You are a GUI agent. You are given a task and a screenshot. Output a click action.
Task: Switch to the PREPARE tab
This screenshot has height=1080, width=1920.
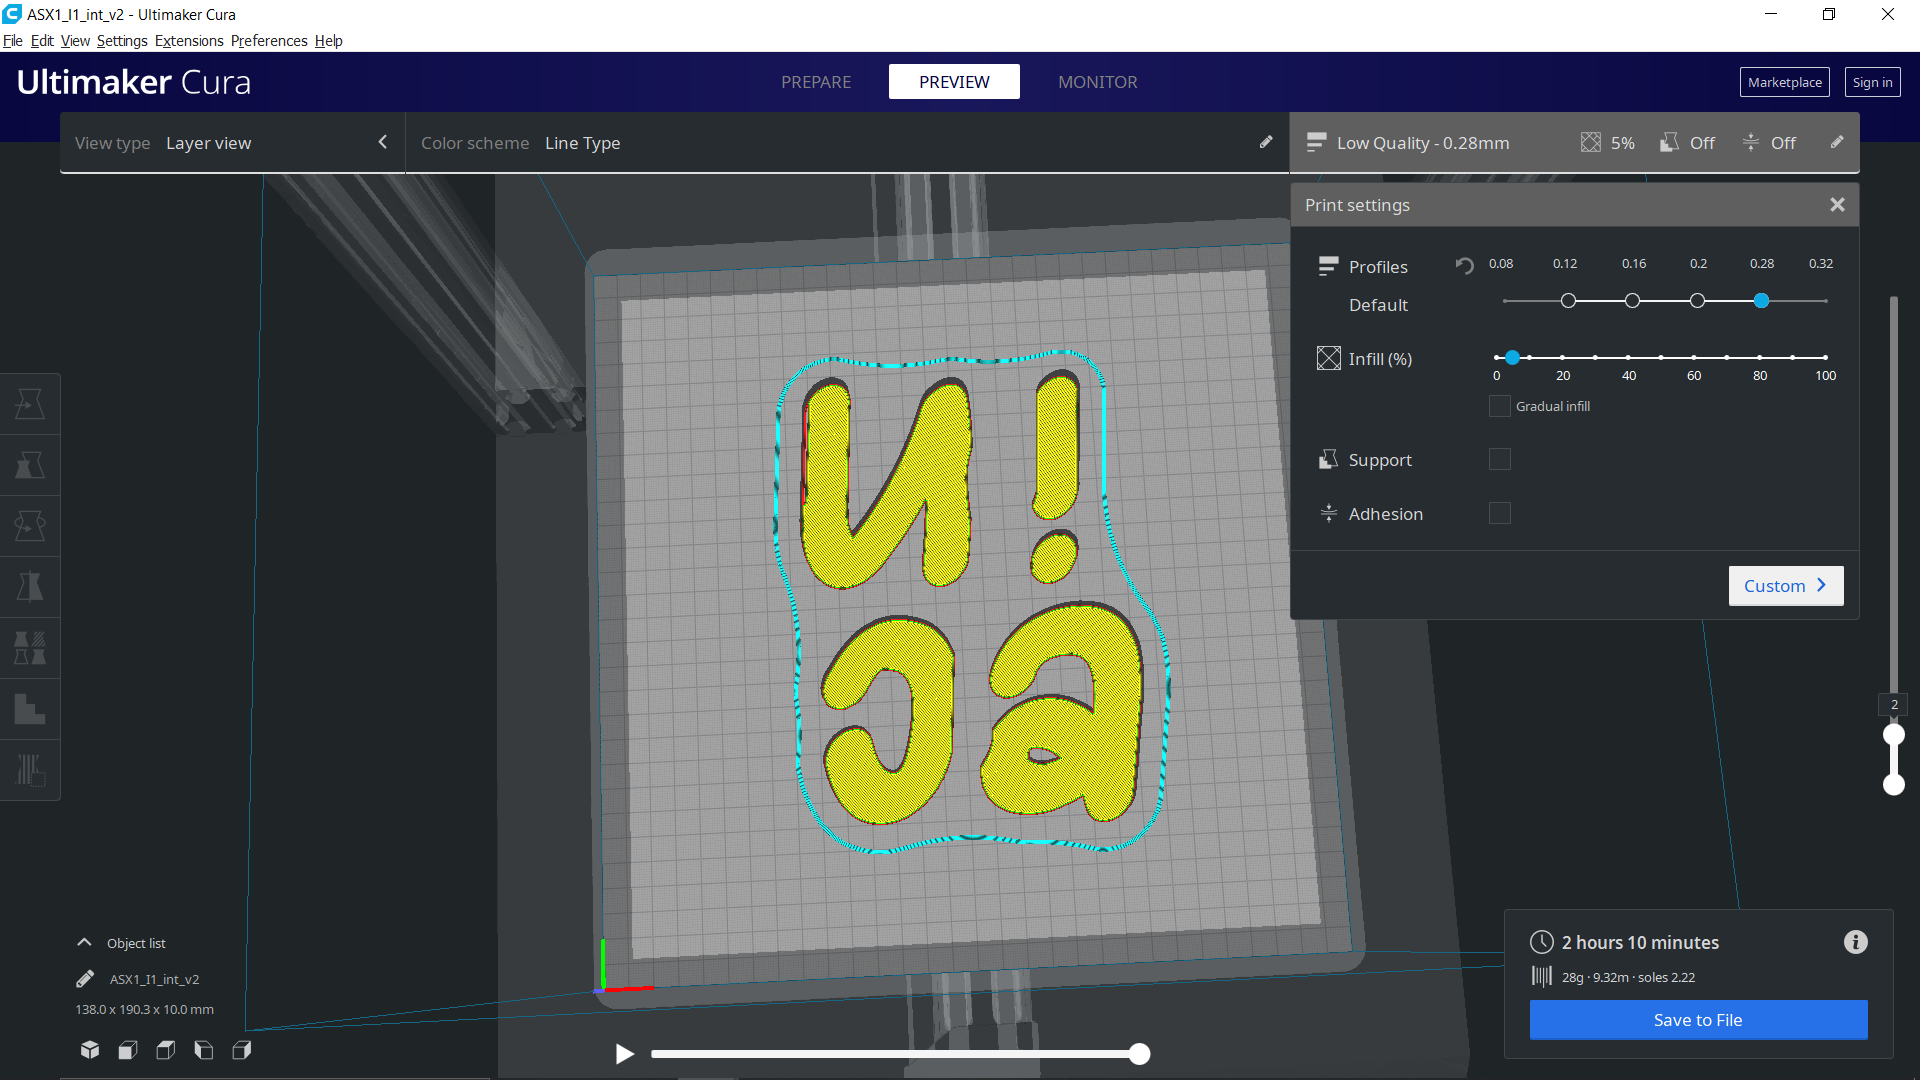[816, 82]
